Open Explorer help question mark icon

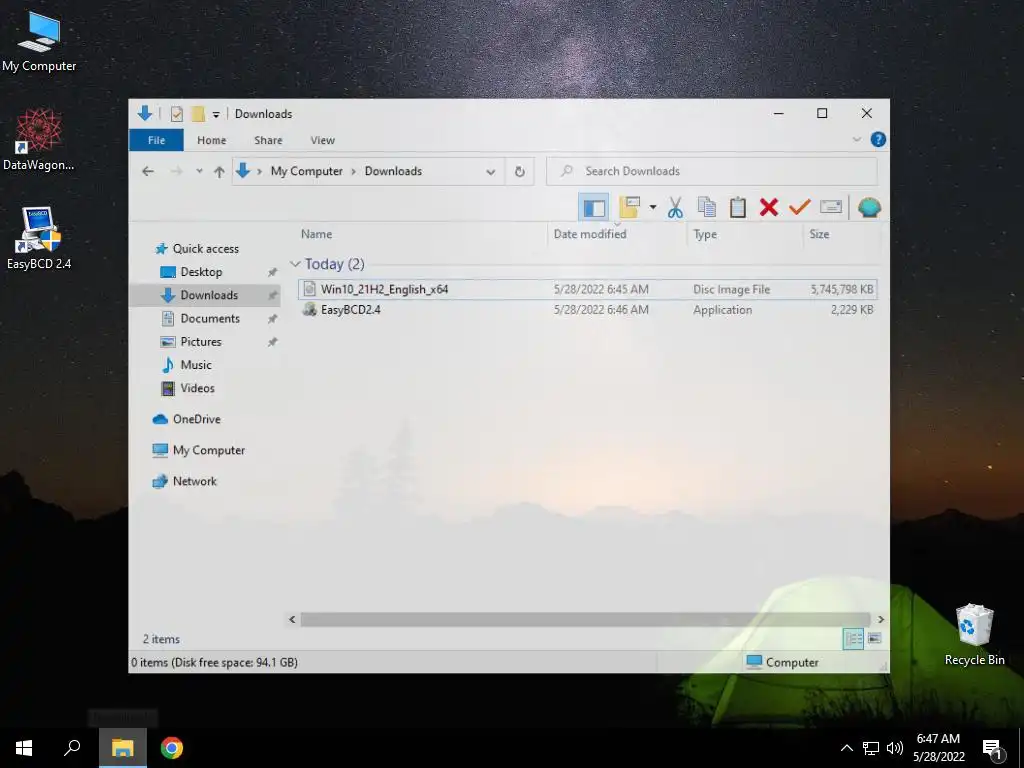click(x=878, y=140)
